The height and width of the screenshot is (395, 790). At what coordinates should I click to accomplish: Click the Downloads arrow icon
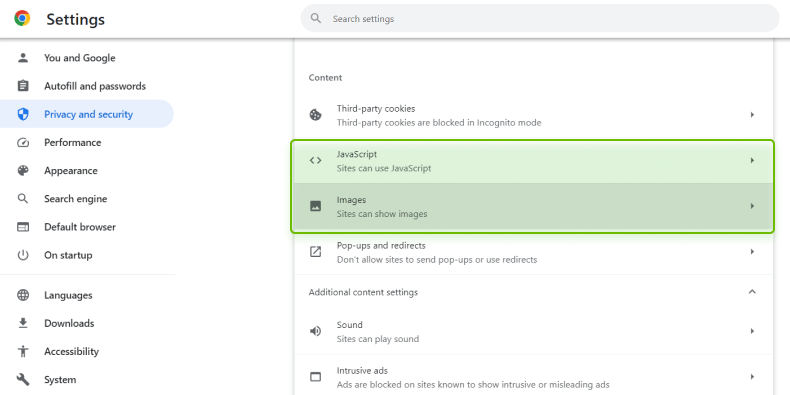pyautogui.click(x=23, y=323)
